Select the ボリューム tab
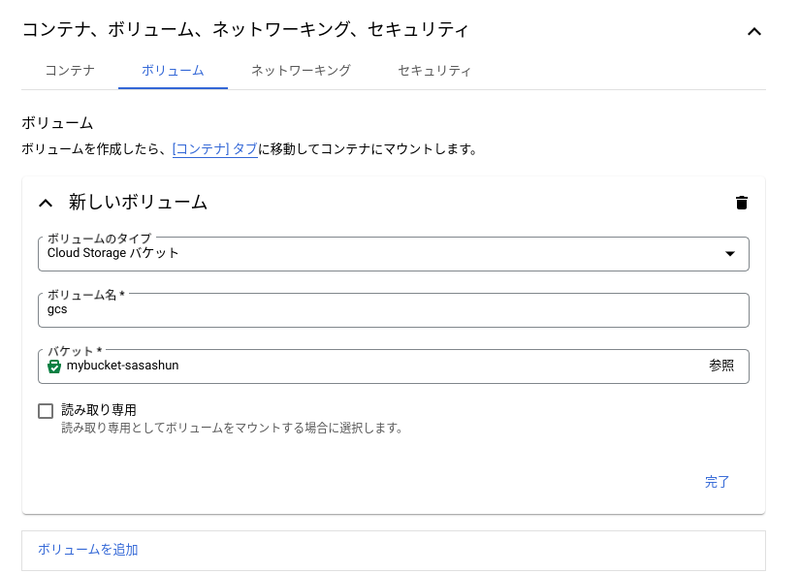This screenshot has height=574, width=800. coord(173,71)
